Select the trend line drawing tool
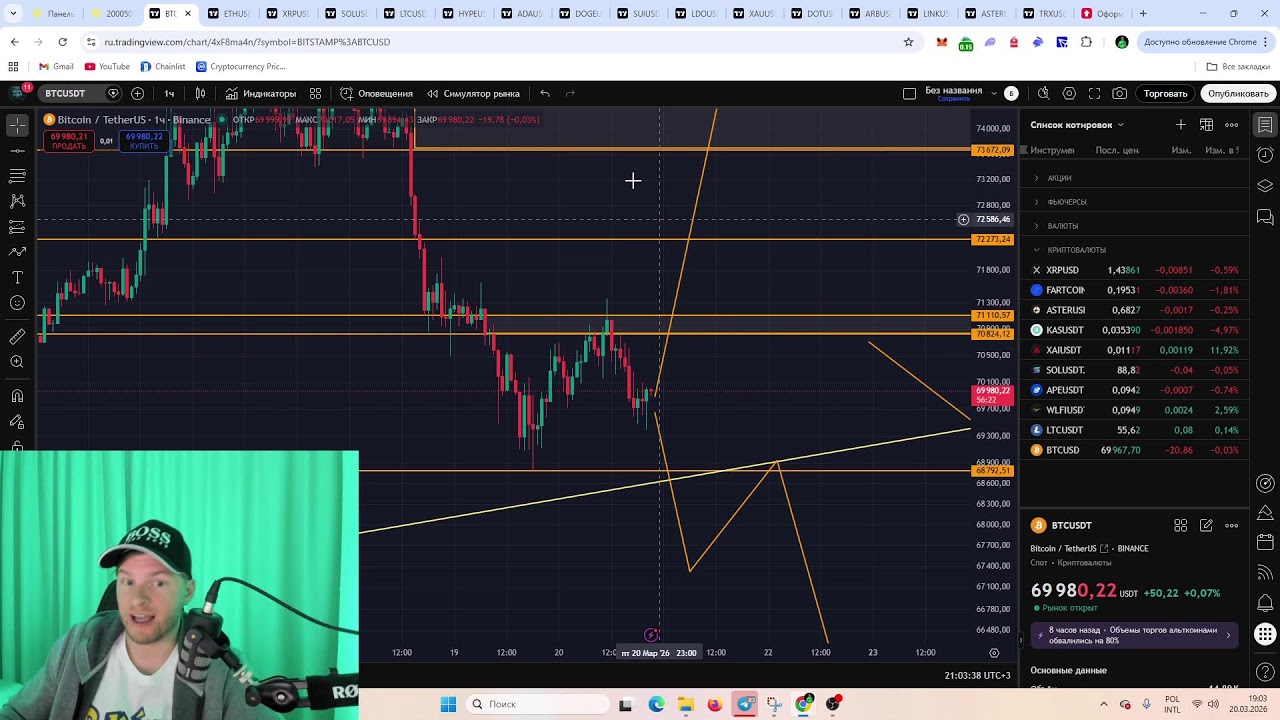The width and height of the screenshot is (1280, 720). pos(17,150)
